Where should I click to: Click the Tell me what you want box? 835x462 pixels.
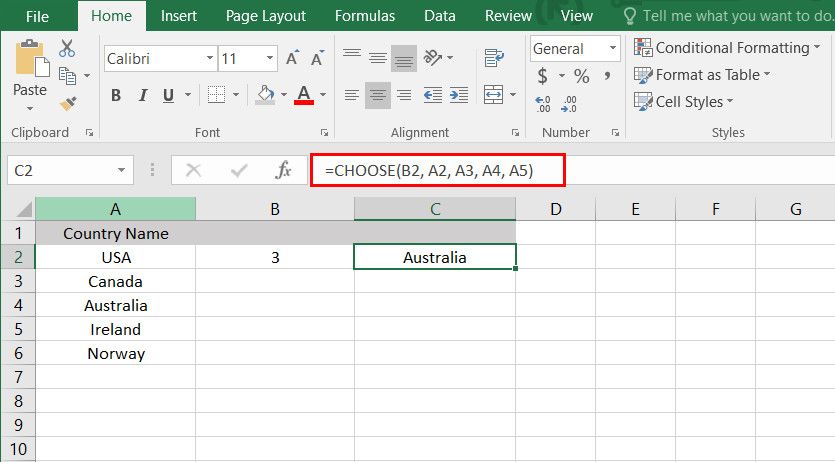point(728,16)
